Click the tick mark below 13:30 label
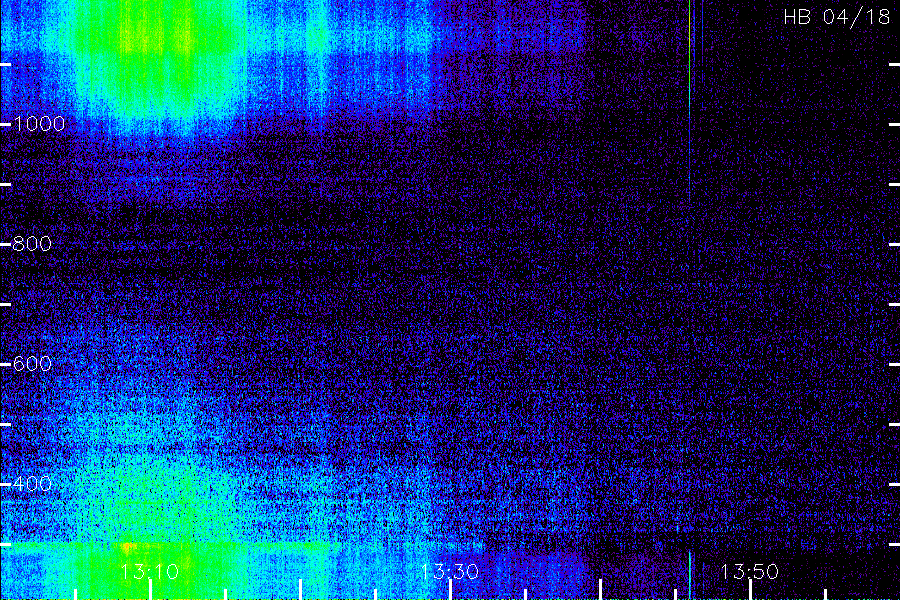 [x=450, y=590]
